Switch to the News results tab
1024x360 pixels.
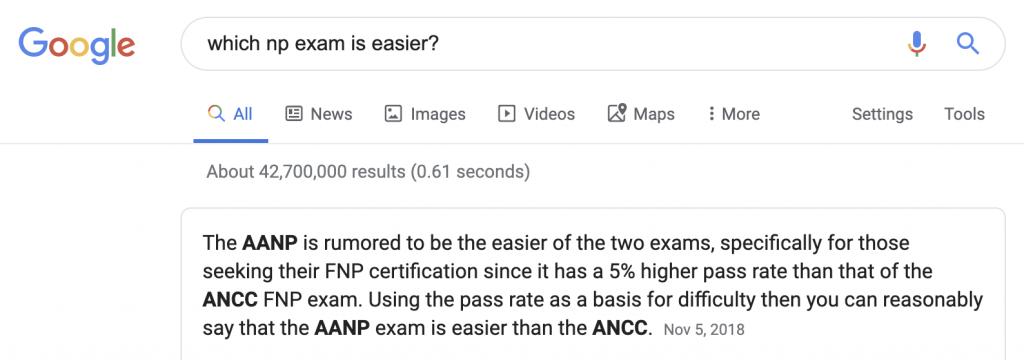[319, 114]
